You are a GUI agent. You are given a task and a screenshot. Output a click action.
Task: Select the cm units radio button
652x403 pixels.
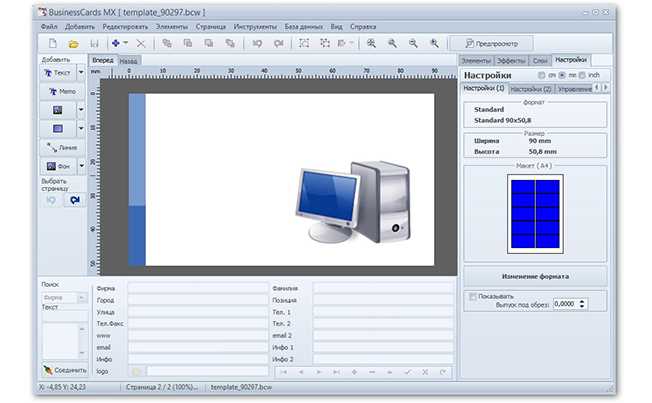(x=541, y=75)
